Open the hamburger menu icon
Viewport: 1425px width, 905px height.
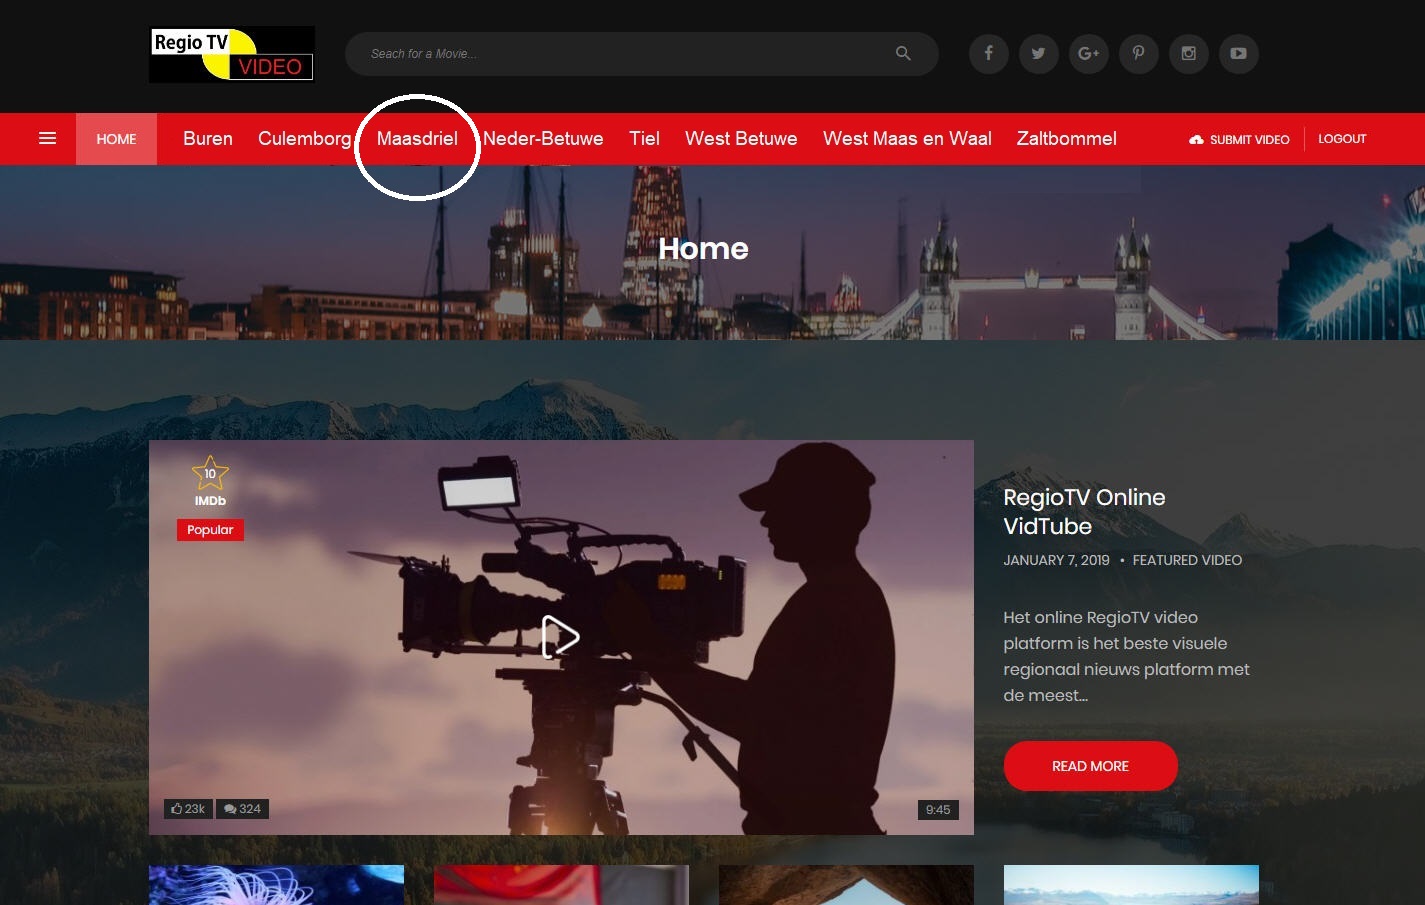click(x=47, y=138)
